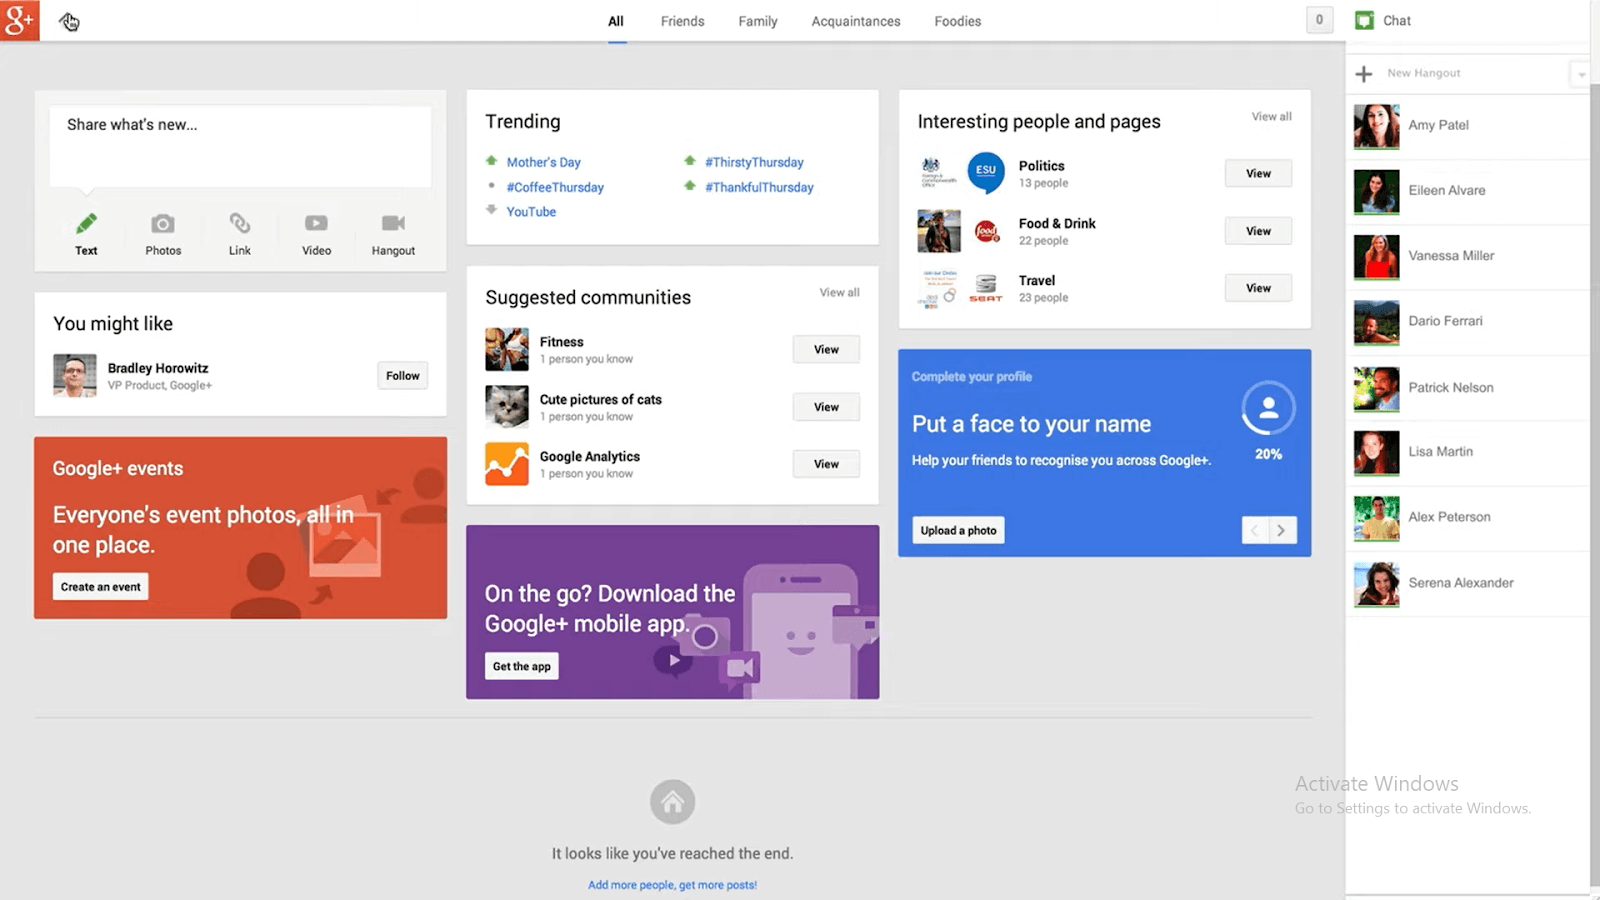1600x900 pixels.
Task: Open trending #CoffeeThursday
Action: tap(555, 187)
